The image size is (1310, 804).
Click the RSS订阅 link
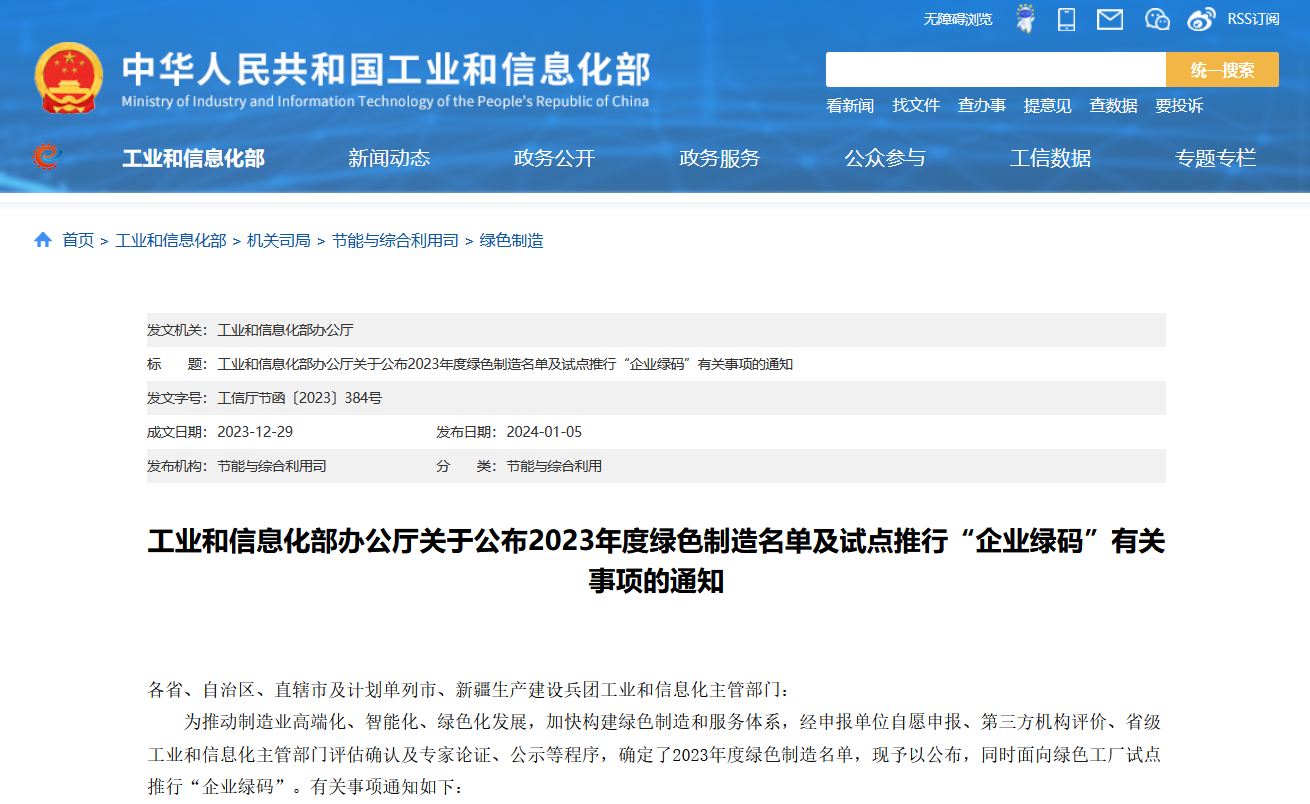click(1253, 19)
